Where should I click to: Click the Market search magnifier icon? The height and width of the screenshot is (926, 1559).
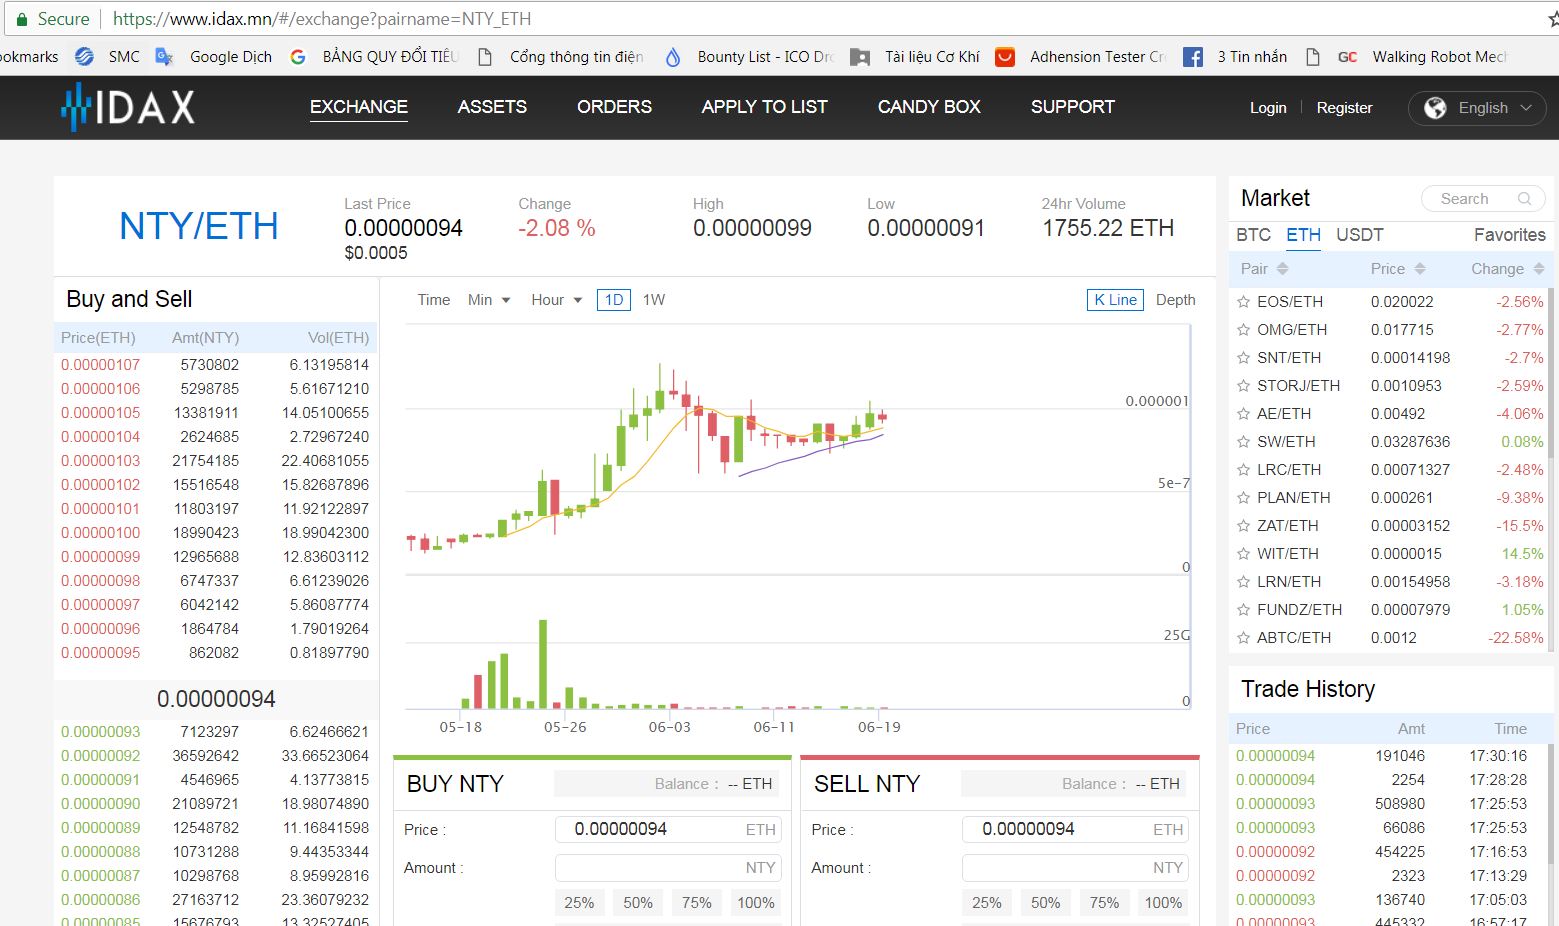(x=1524, y=199)
